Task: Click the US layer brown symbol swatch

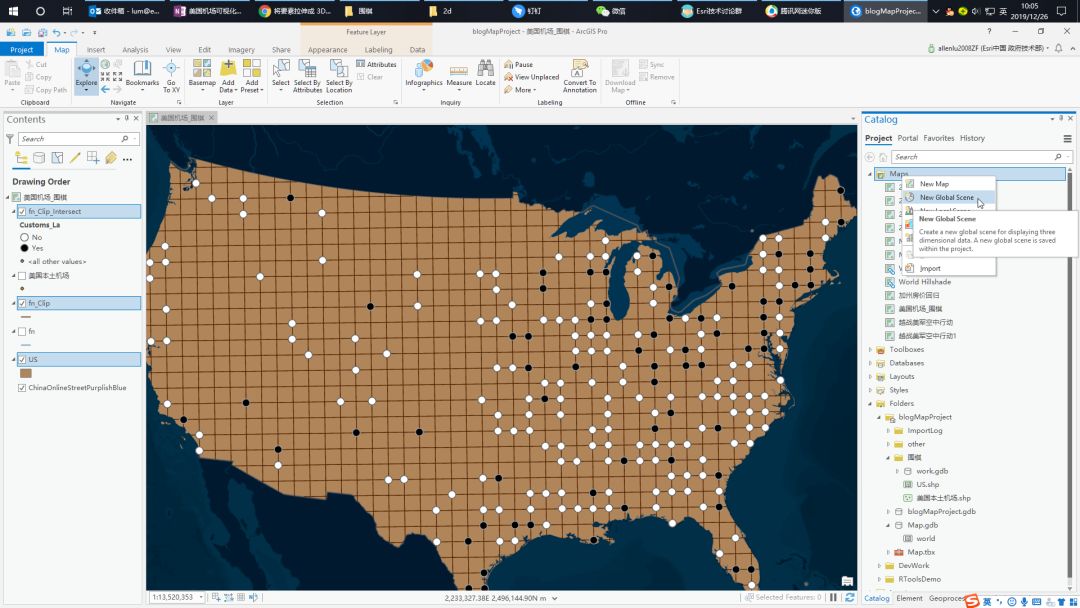Action: 25,373
